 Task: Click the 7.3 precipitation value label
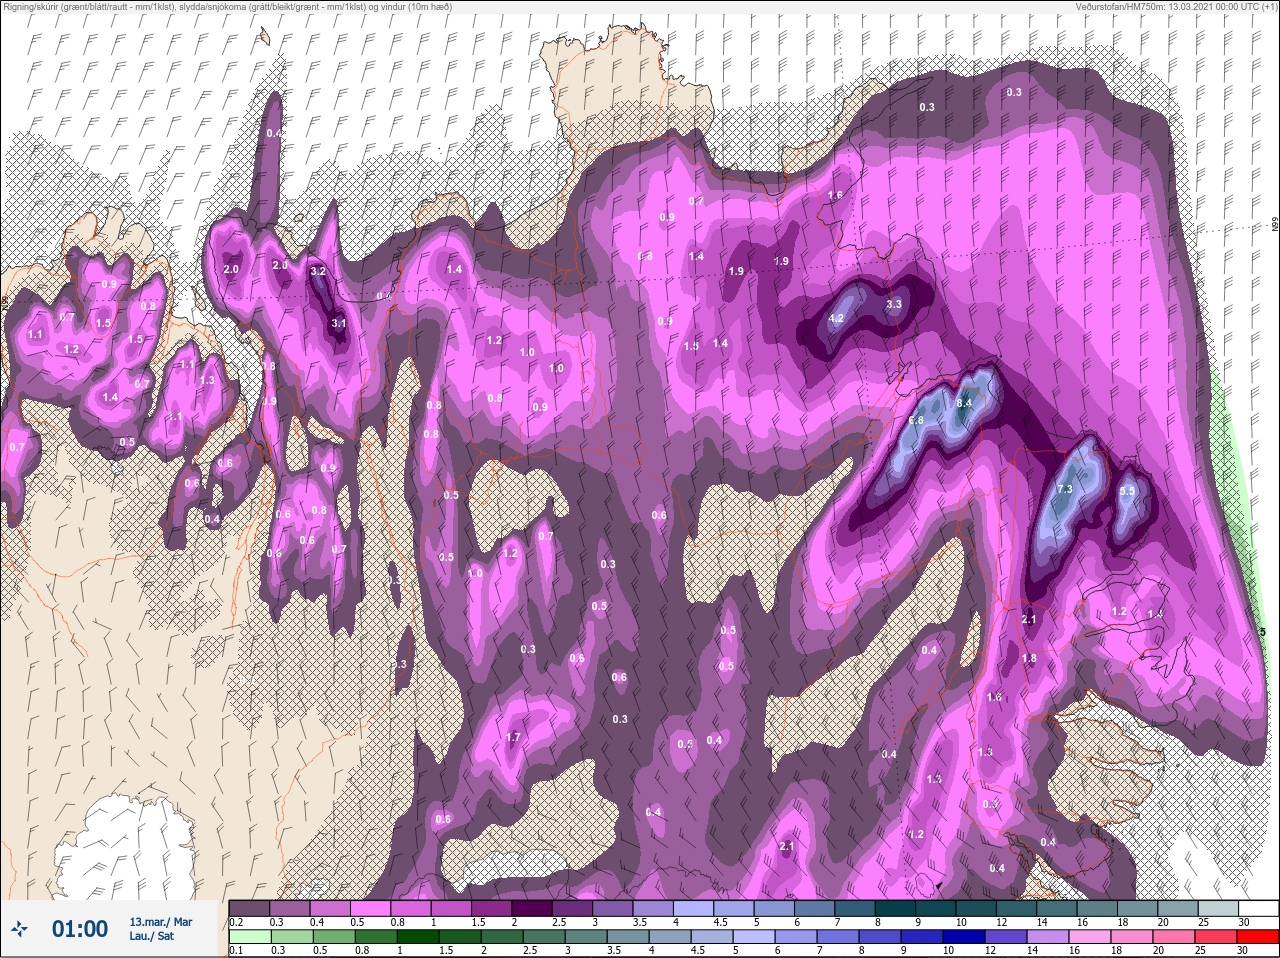click(x=1064, y=488)
